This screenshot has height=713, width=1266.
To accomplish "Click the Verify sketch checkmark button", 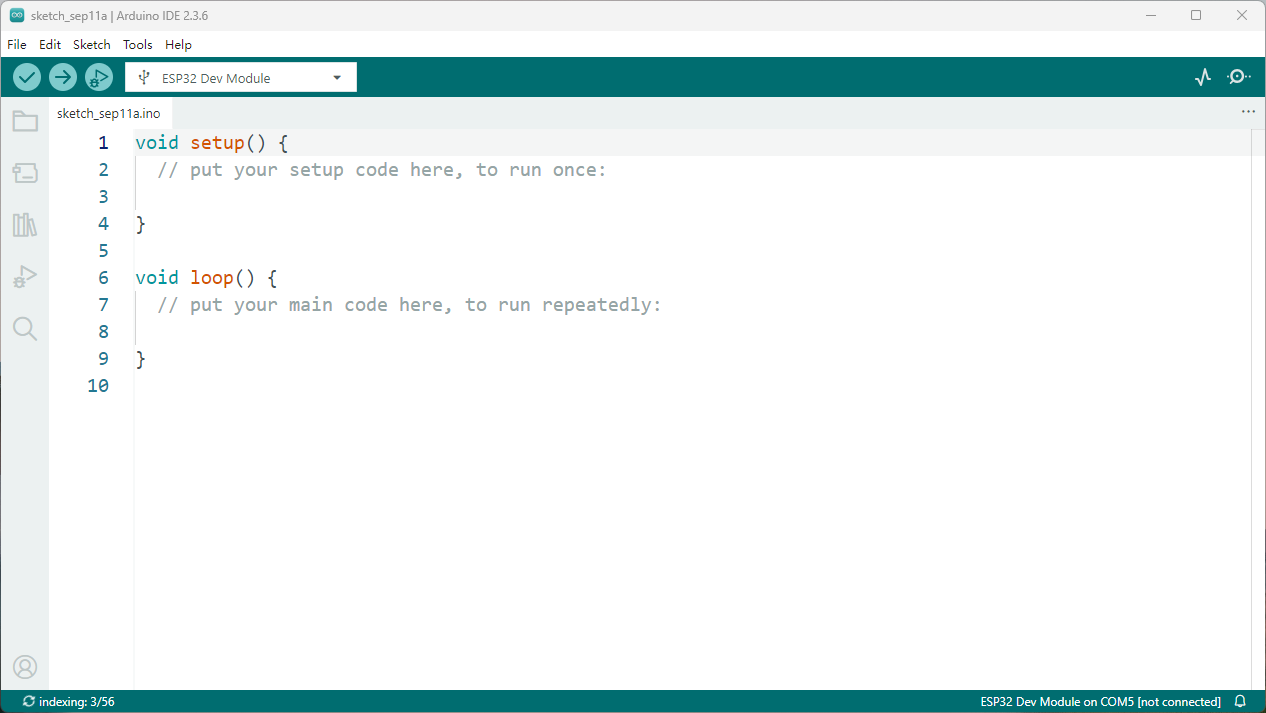I will (x=27, y=77).
